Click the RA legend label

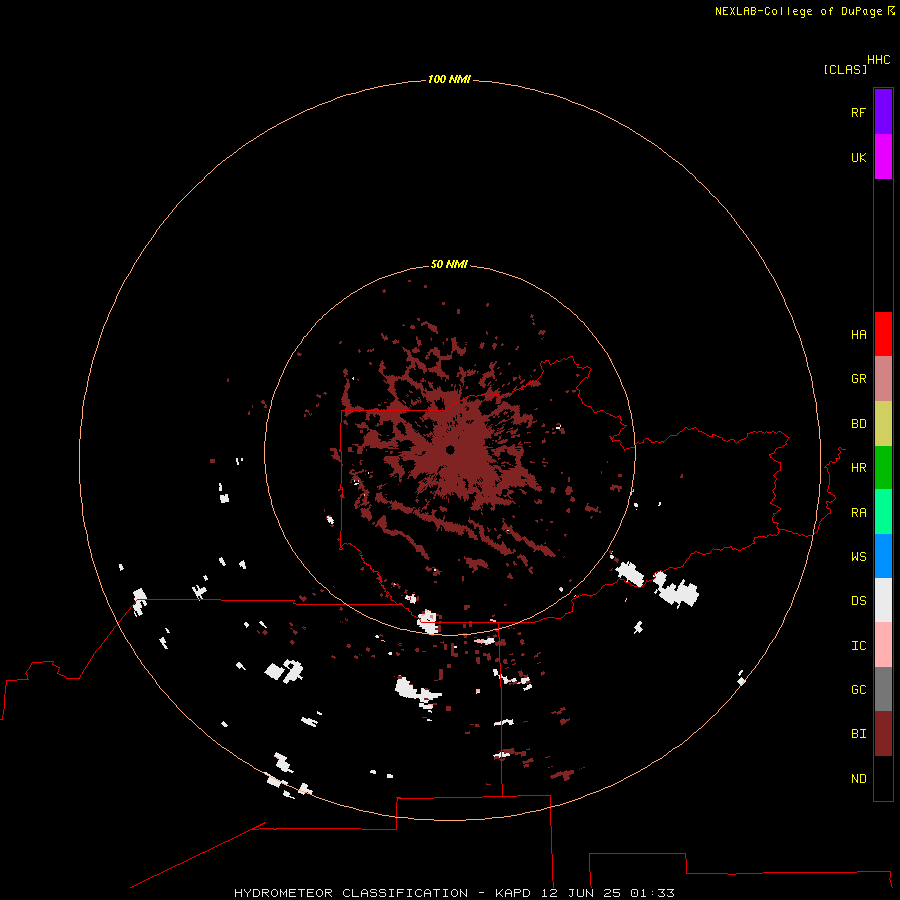(858, 513)
